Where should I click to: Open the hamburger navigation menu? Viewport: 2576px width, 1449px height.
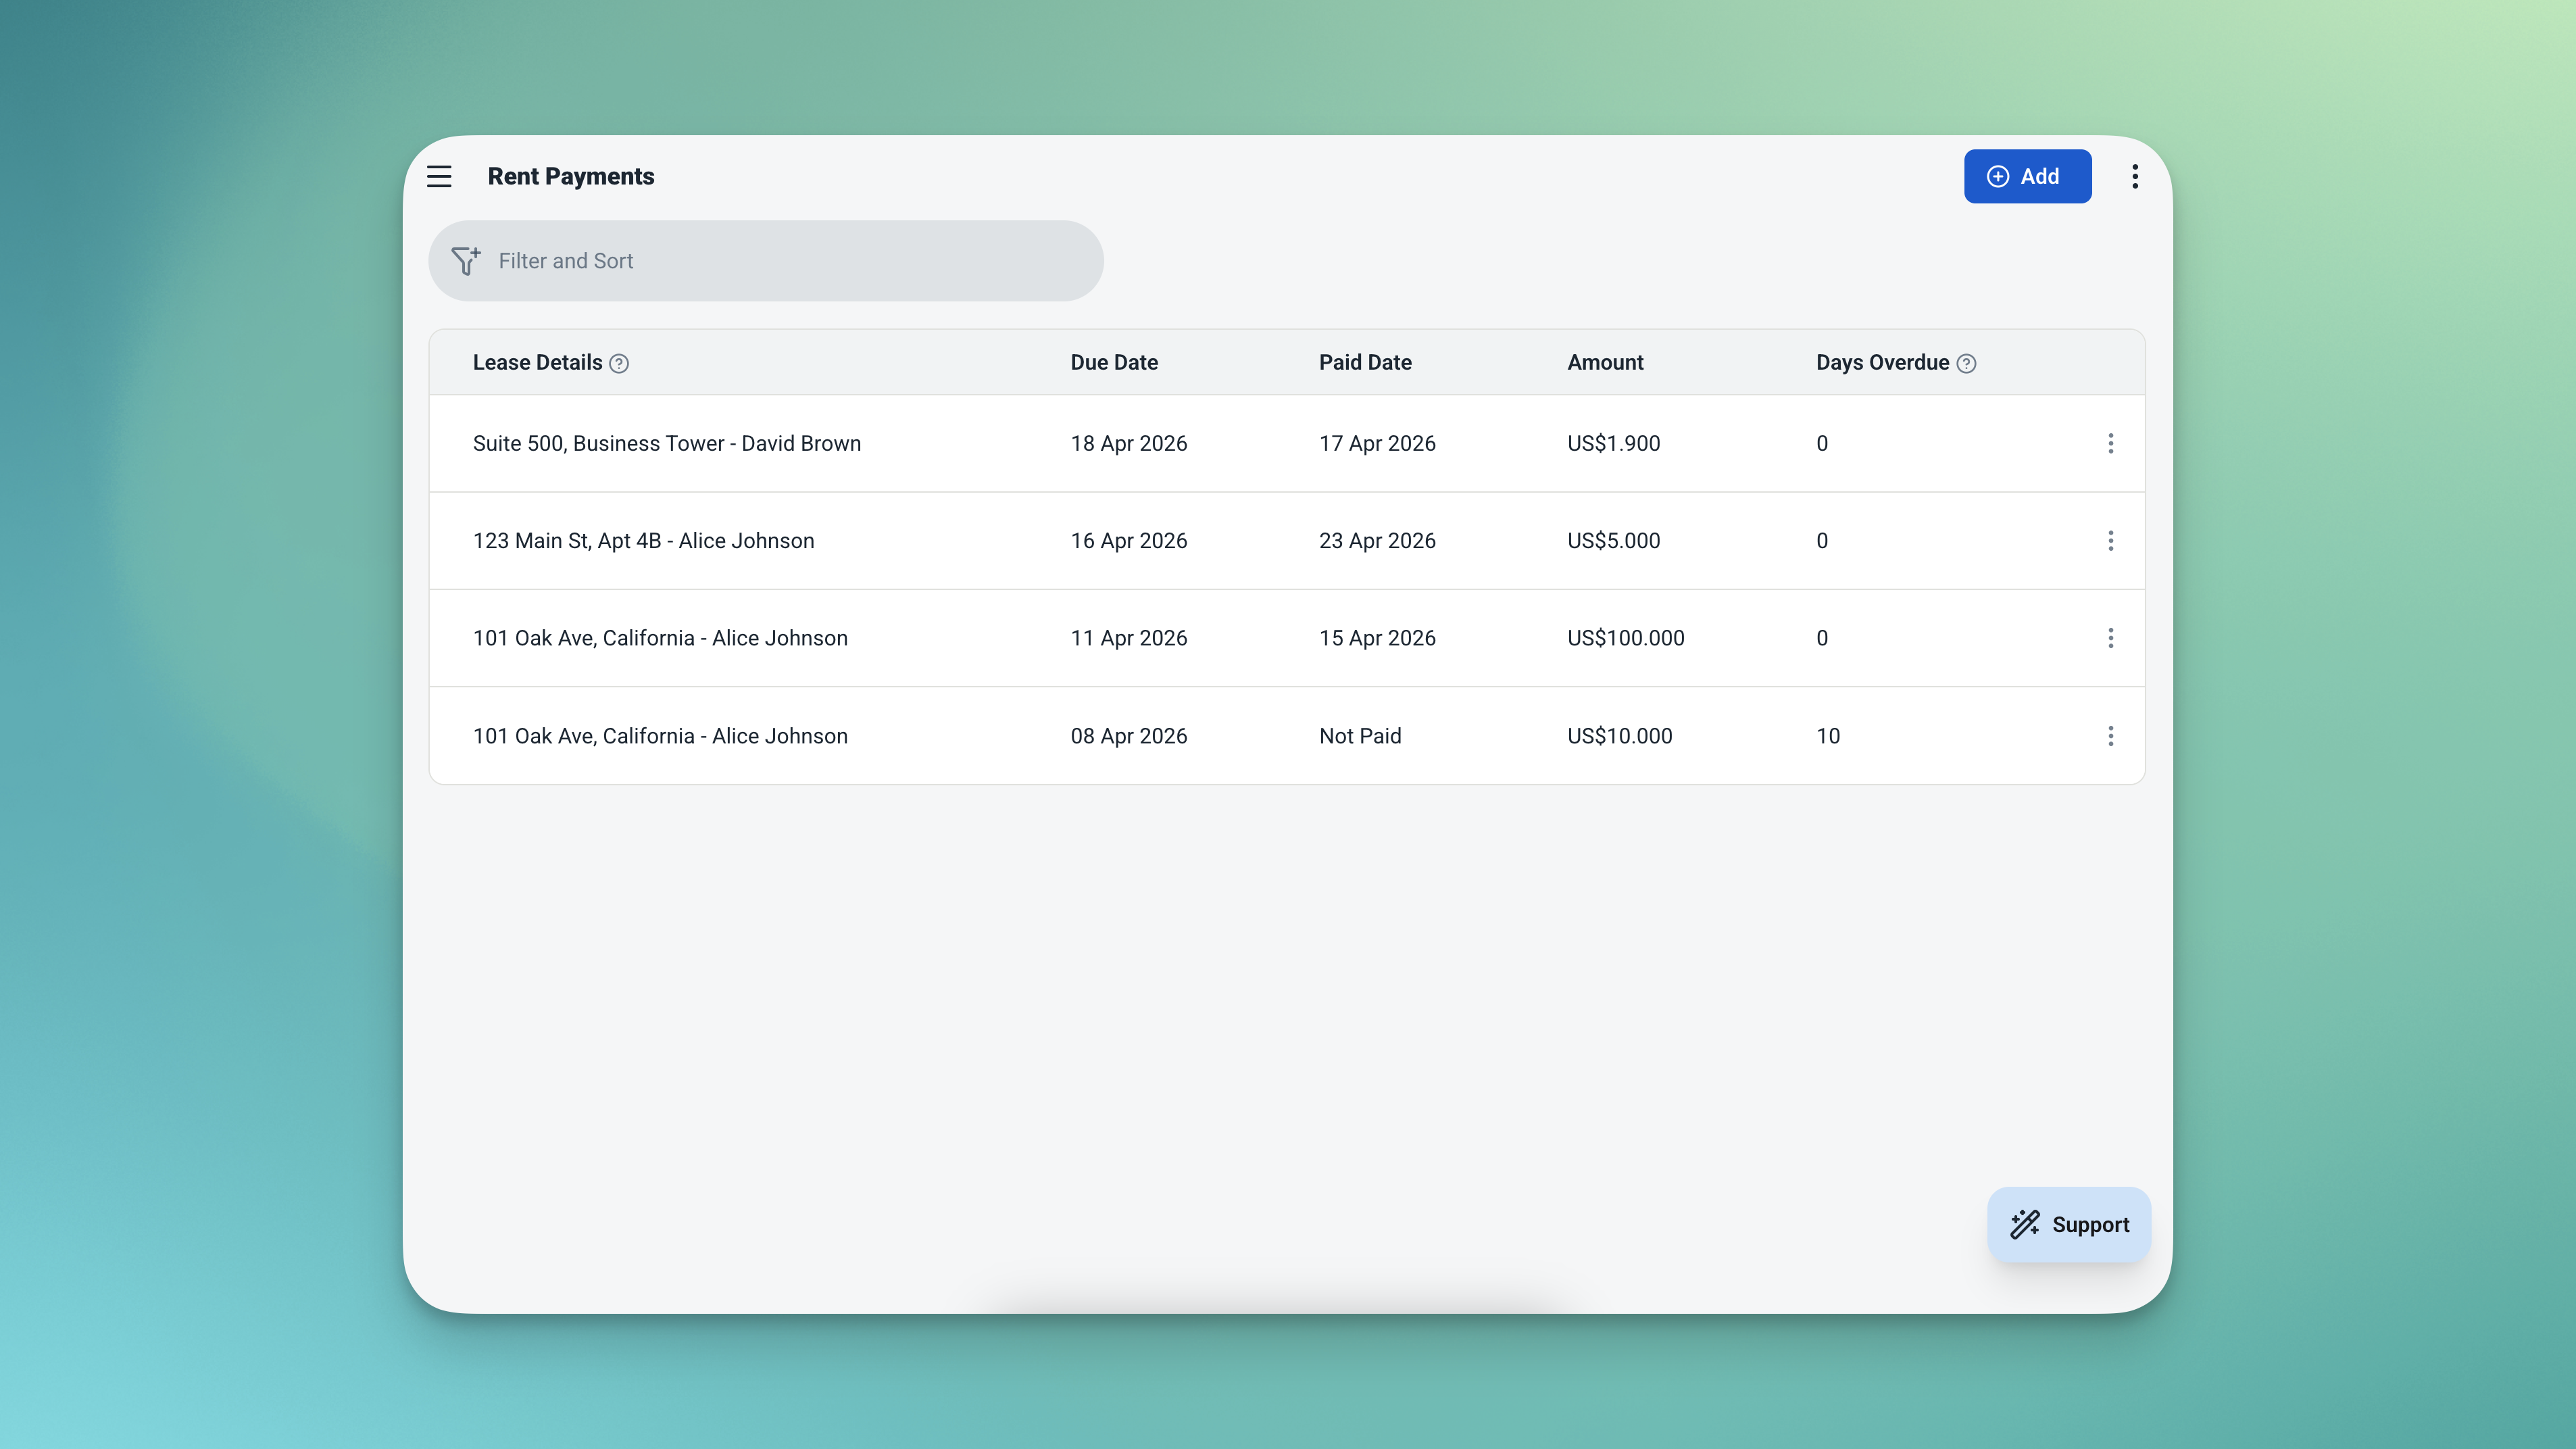click(439, 176)
